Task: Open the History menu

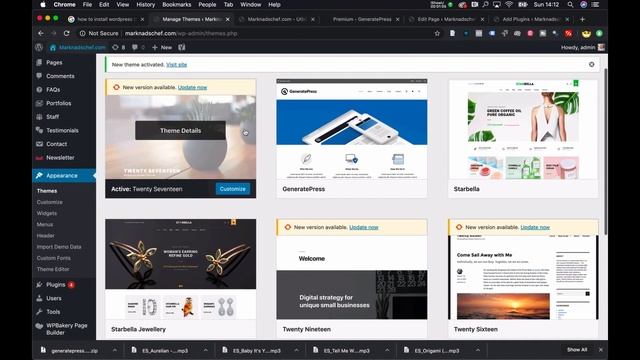Action: click(x=145, y=5)
